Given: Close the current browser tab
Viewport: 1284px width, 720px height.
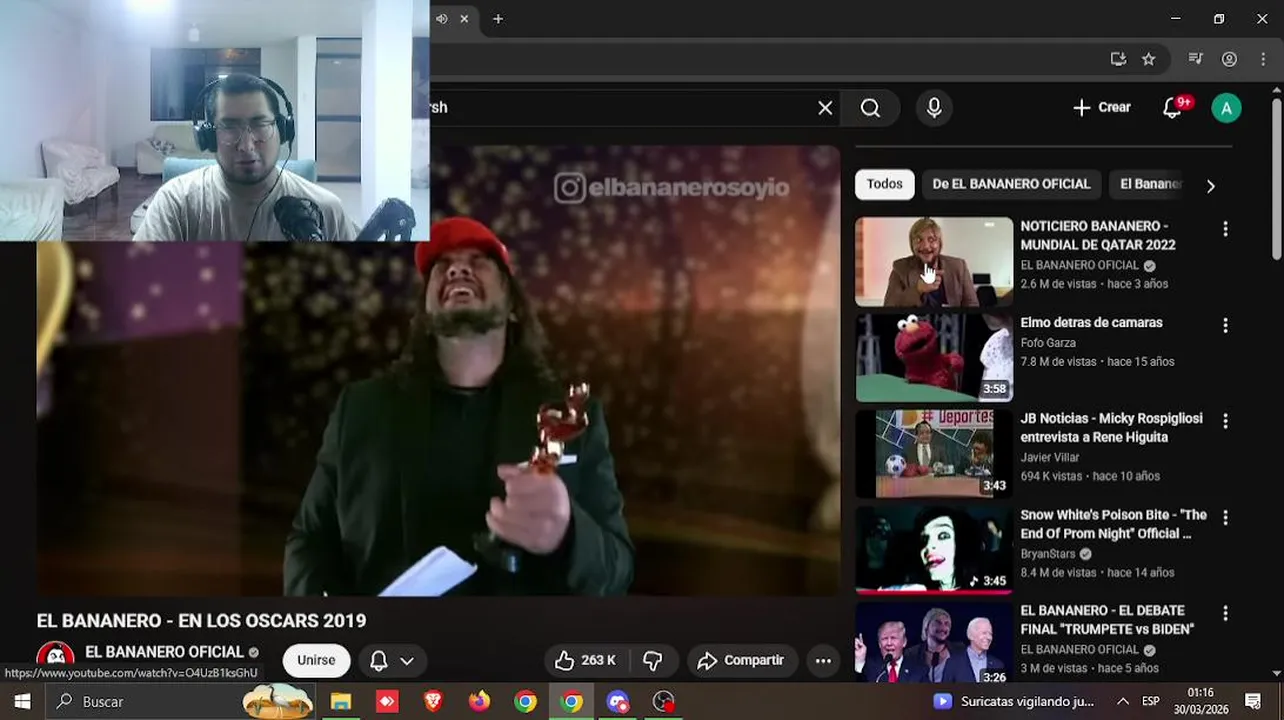Looking at the screenshot, I should pyautogui.click(x=464, y=19).
